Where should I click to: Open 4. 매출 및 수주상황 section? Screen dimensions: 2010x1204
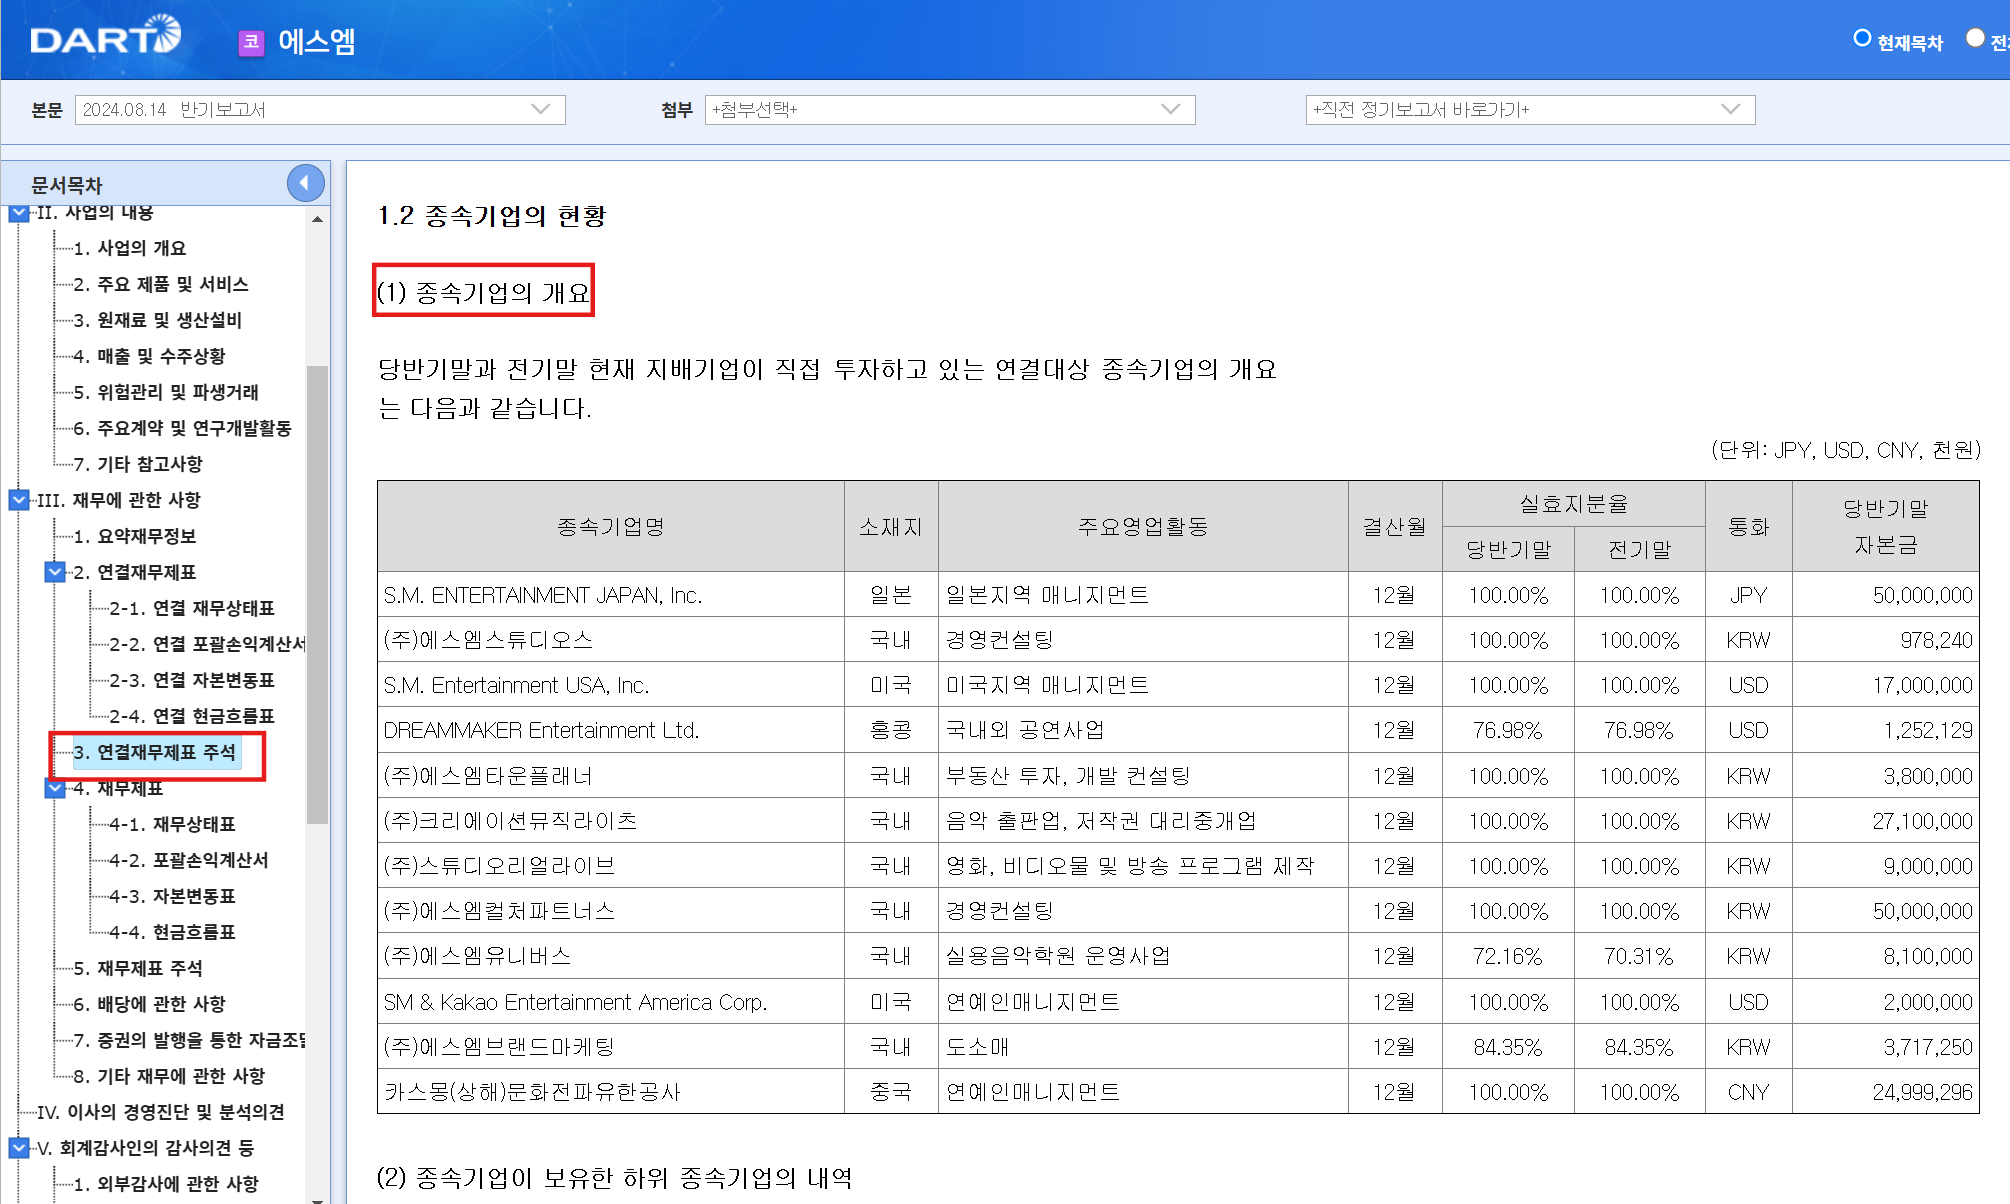[x=150, y=356]
